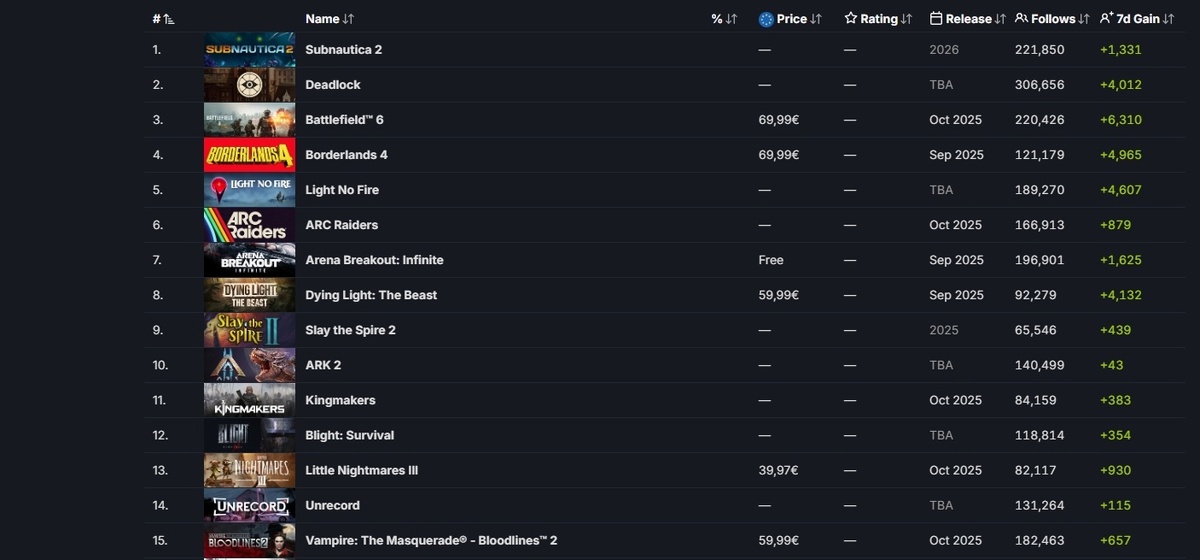1200x560 pixels.
Task: Open the Light No Fire title link
Action: [x=342, y=190]
